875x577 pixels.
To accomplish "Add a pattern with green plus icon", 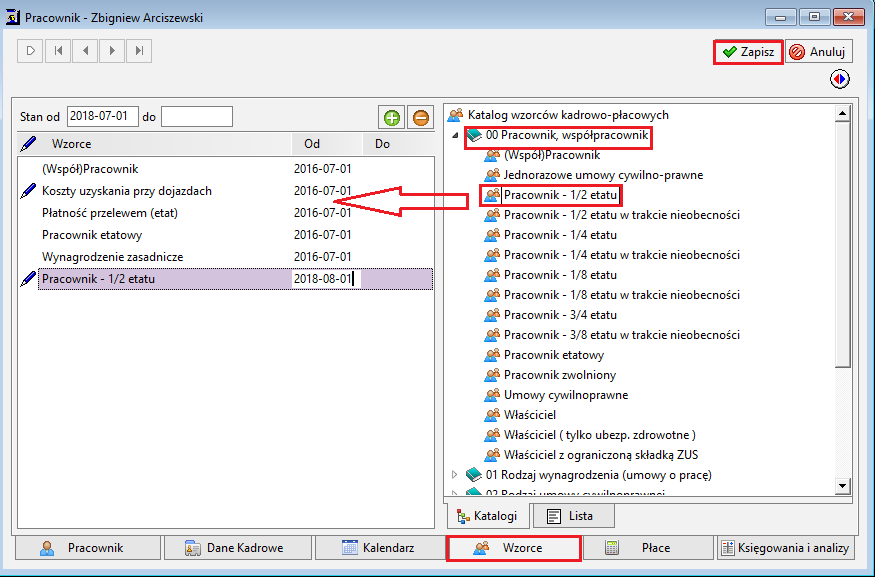I will 392,118.
